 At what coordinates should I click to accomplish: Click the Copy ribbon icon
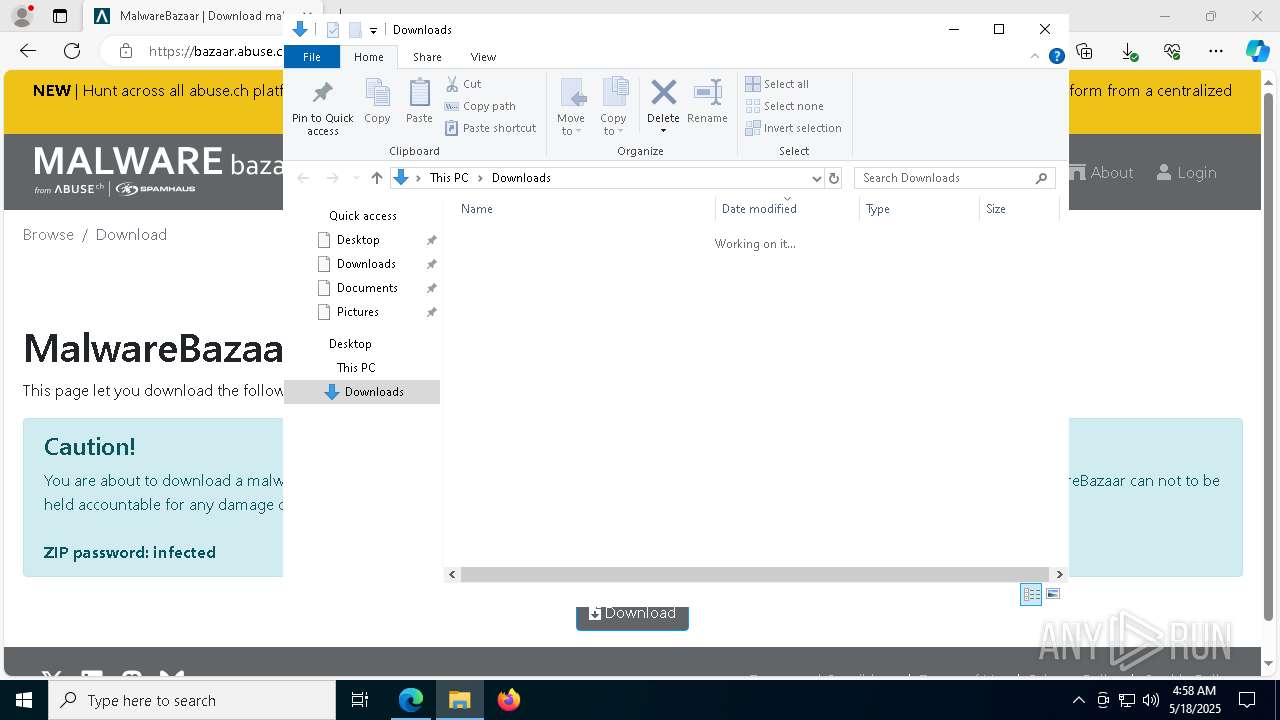pyautogui.click(x=377, y=101)
